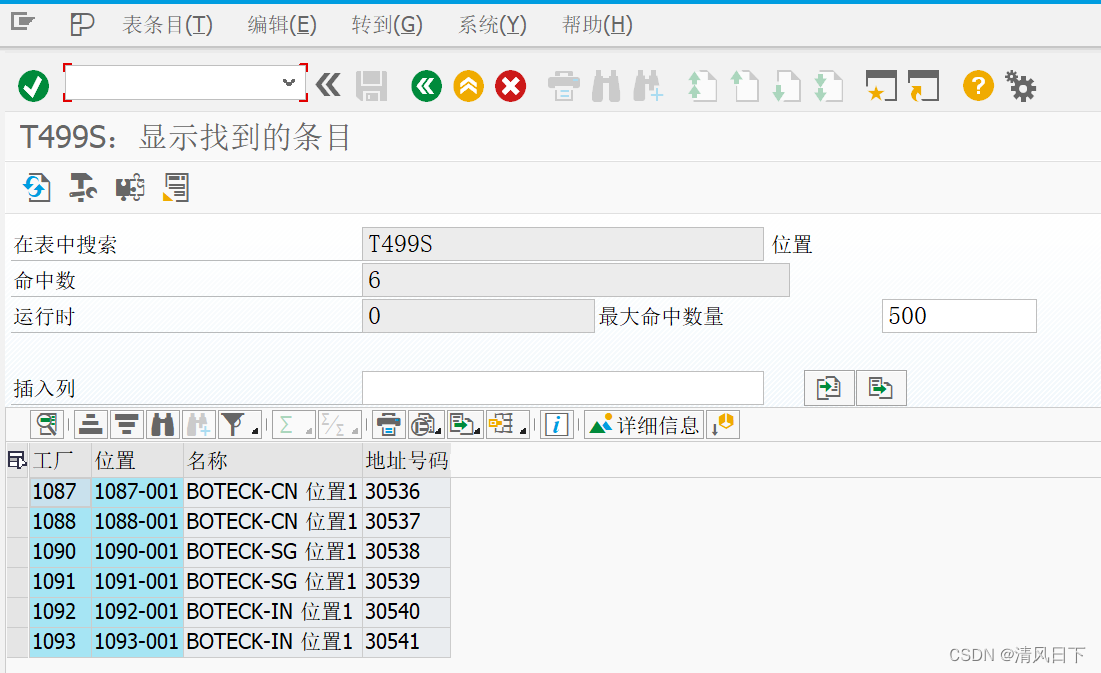Viewport: 1101px width, 673px height.
Task: Click inside the 最大命中数量 field showing 500
Action: point(957,315)
